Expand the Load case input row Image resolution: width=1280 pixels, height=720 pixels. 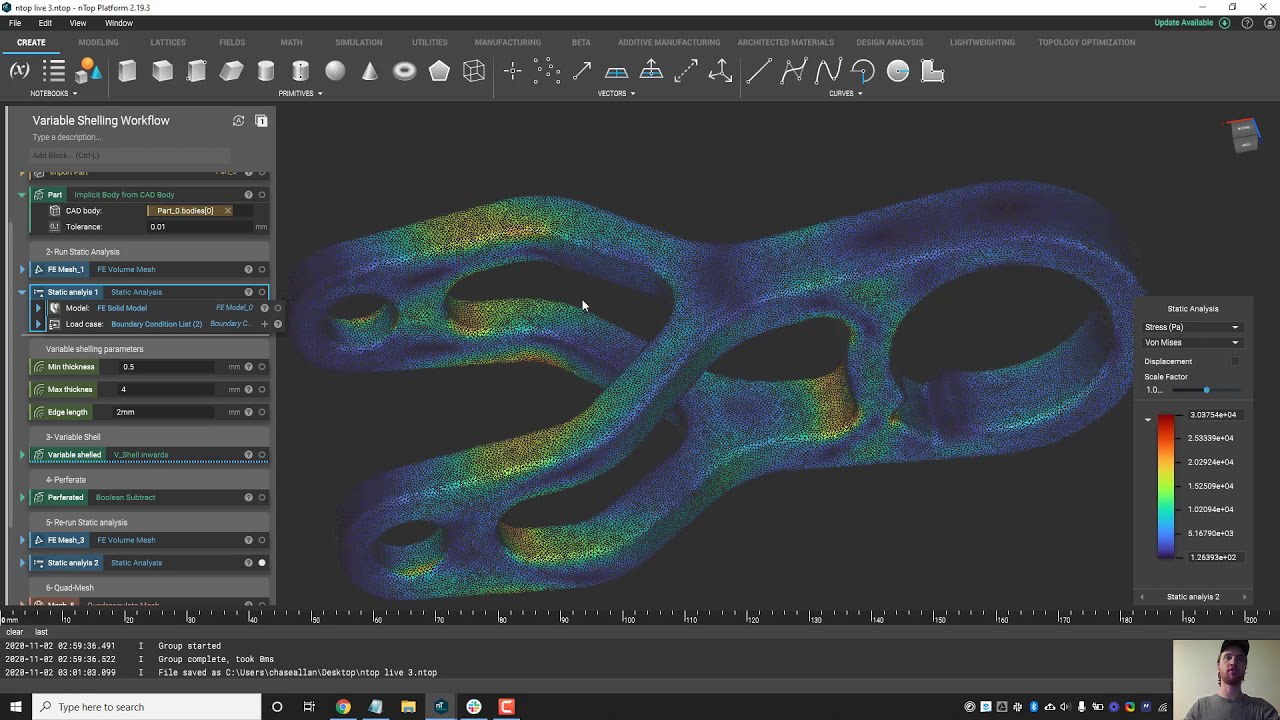[39, 324]
